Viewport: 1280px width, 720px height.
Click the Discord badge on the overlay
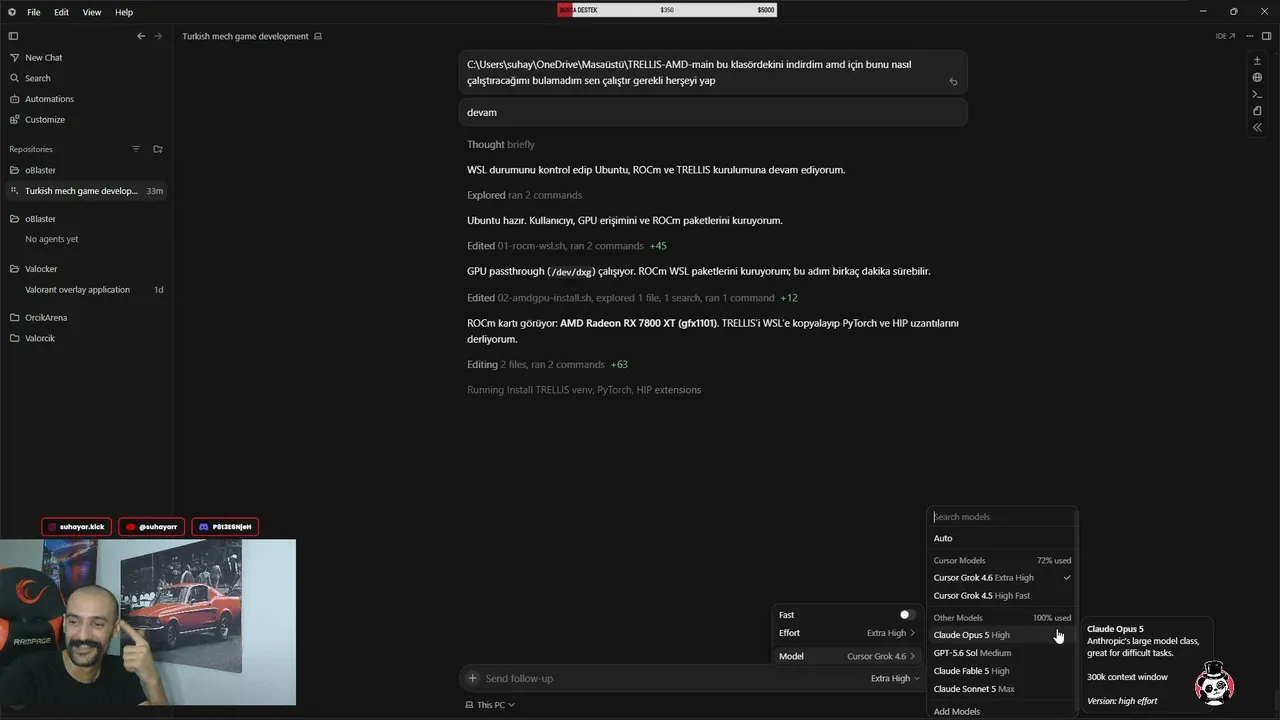click(225, 526)
